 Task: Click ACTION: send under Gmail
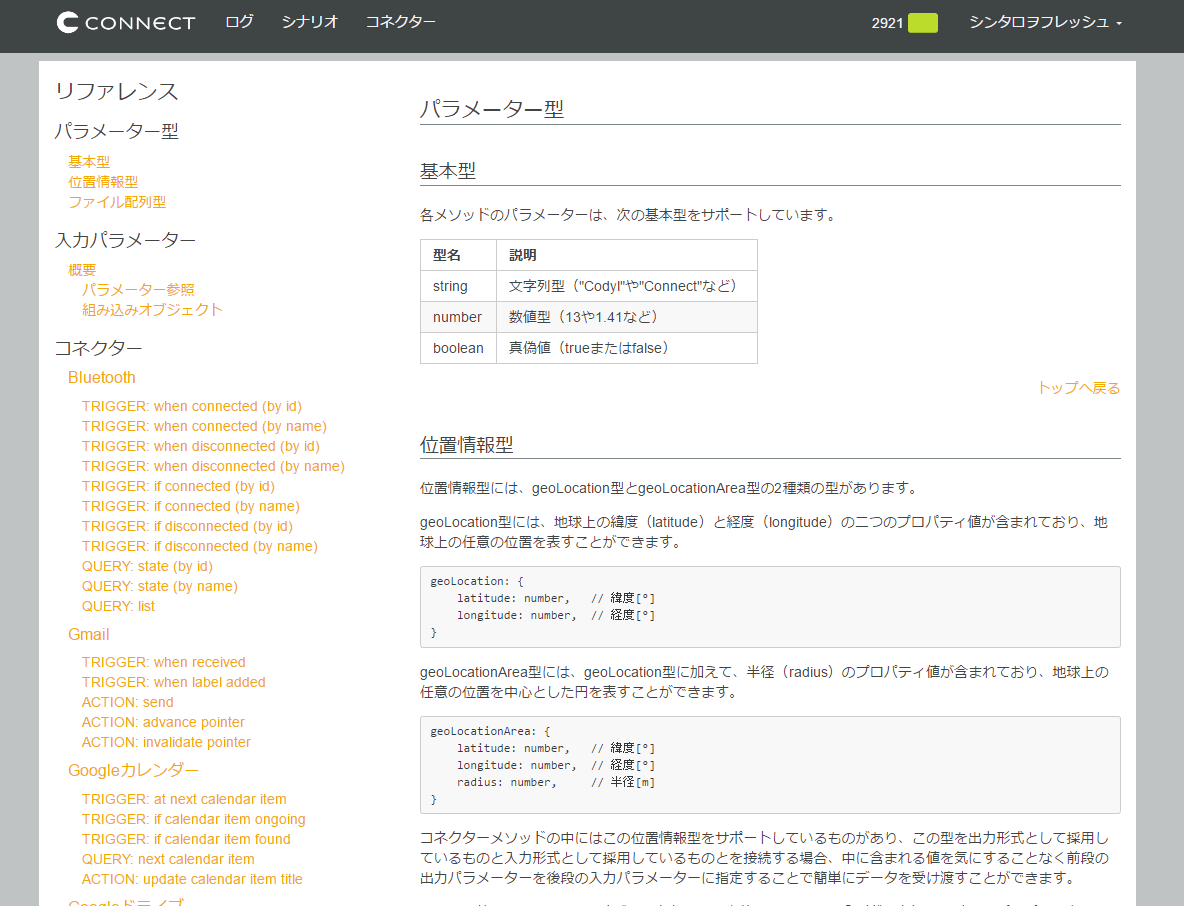click(x=127, y=702)
